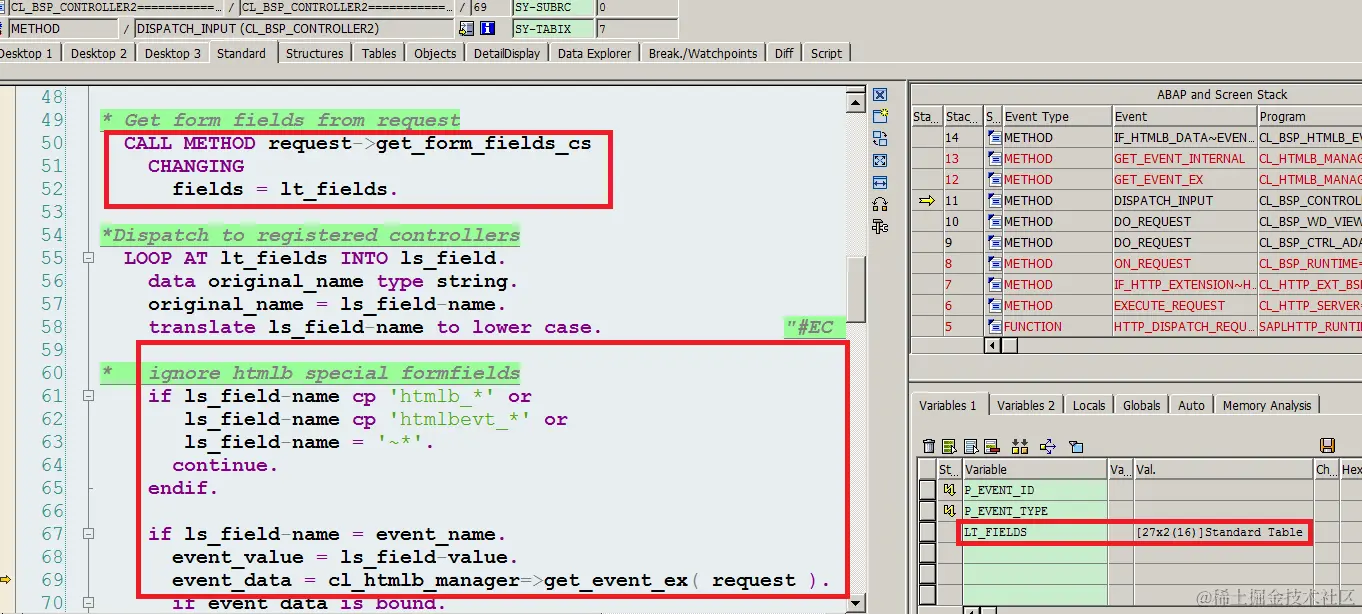Click the SY-SUBRC value field
The width and height of the screenshot is (1362, 614).
(637, 7)
